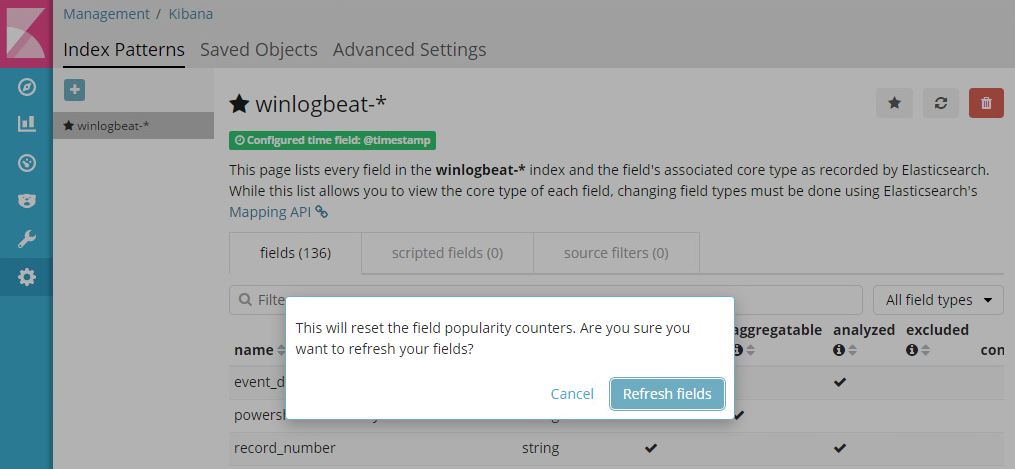The width and height of the screenshot is (1015, 469).
Task: Set winlogbeat-* as default index via star button
Action: [894, 103]
